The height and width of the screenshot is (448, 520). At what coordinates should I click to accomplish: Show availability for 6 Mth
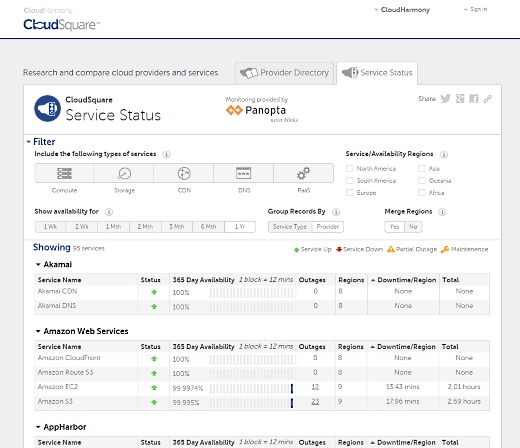click(x=208, y=227)
